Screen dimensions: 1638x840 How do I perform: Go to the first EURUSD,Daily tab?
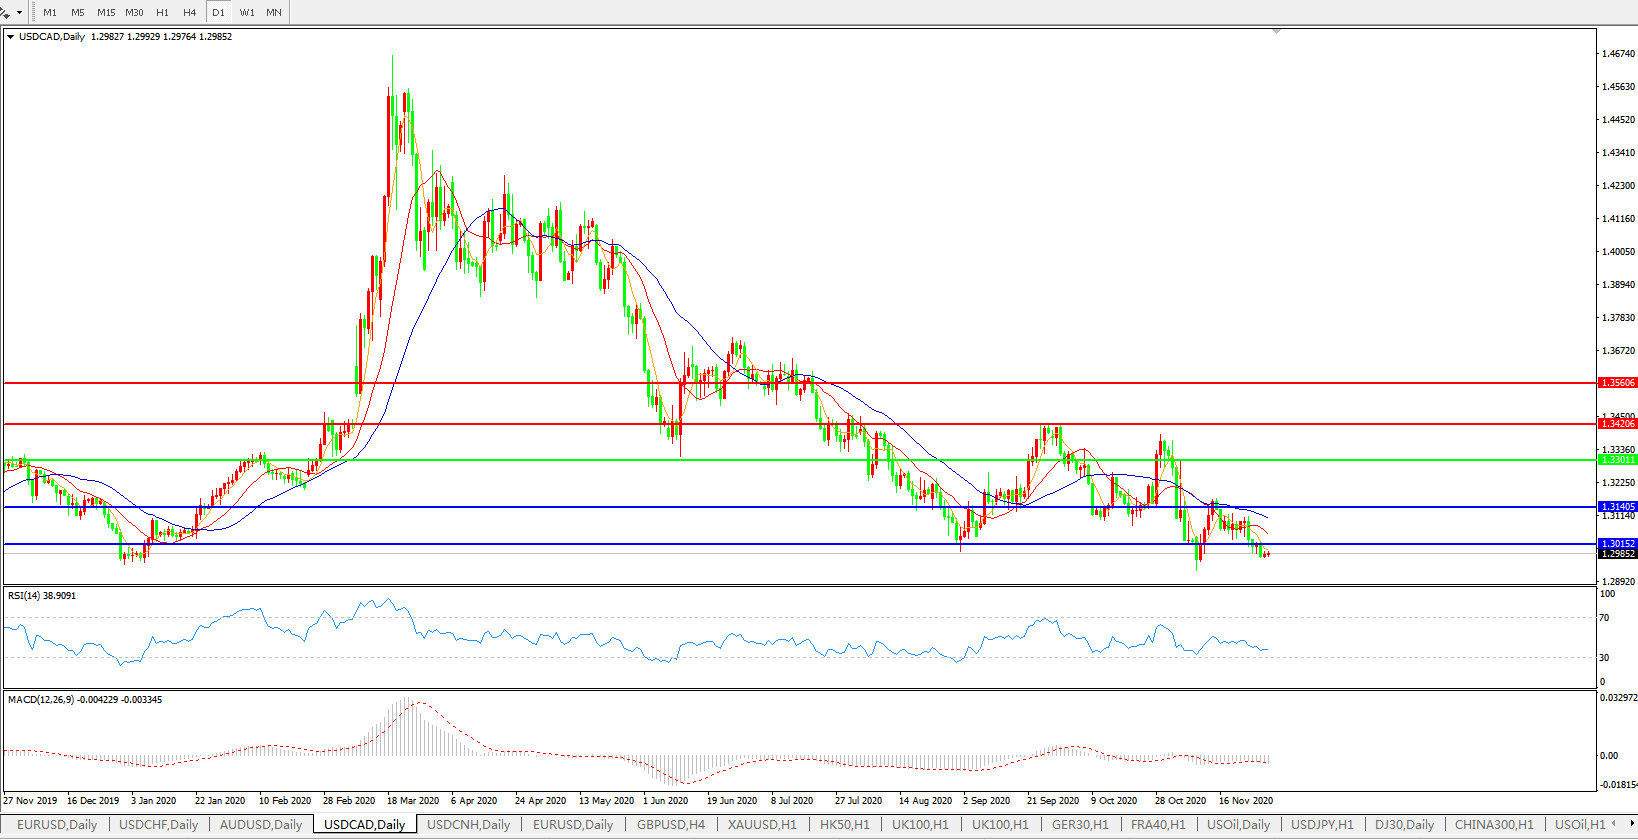pyautogui.click(x=57, y=825)
